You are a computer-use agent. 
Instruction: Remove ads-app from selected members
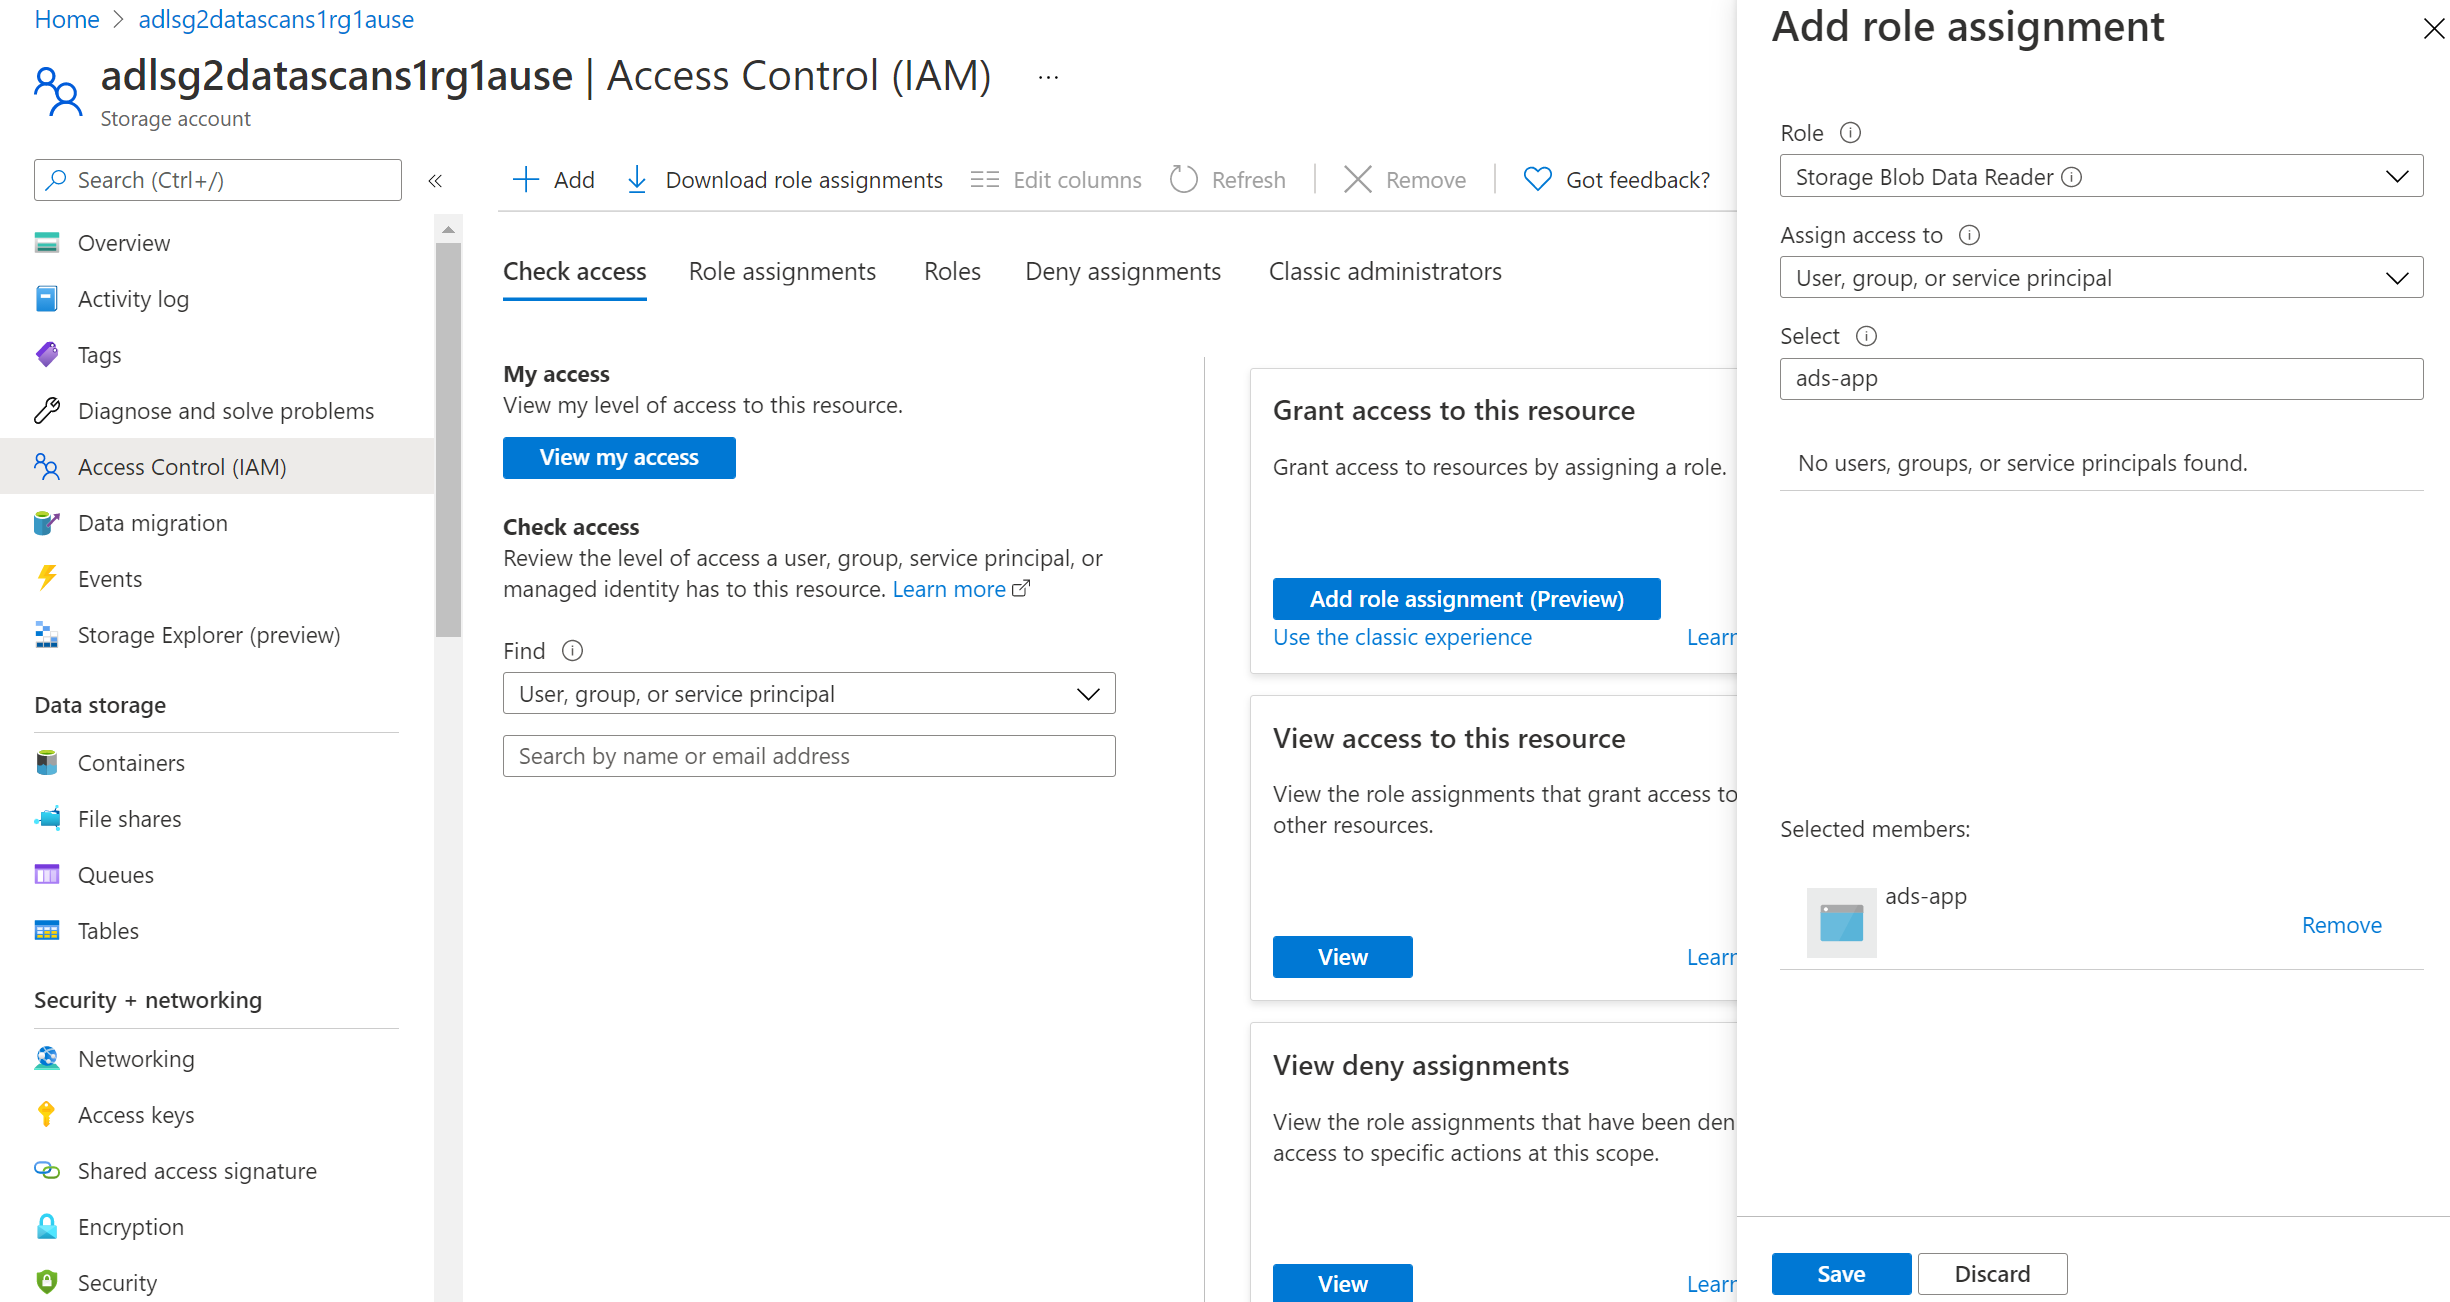click(x=2341, y=925)
